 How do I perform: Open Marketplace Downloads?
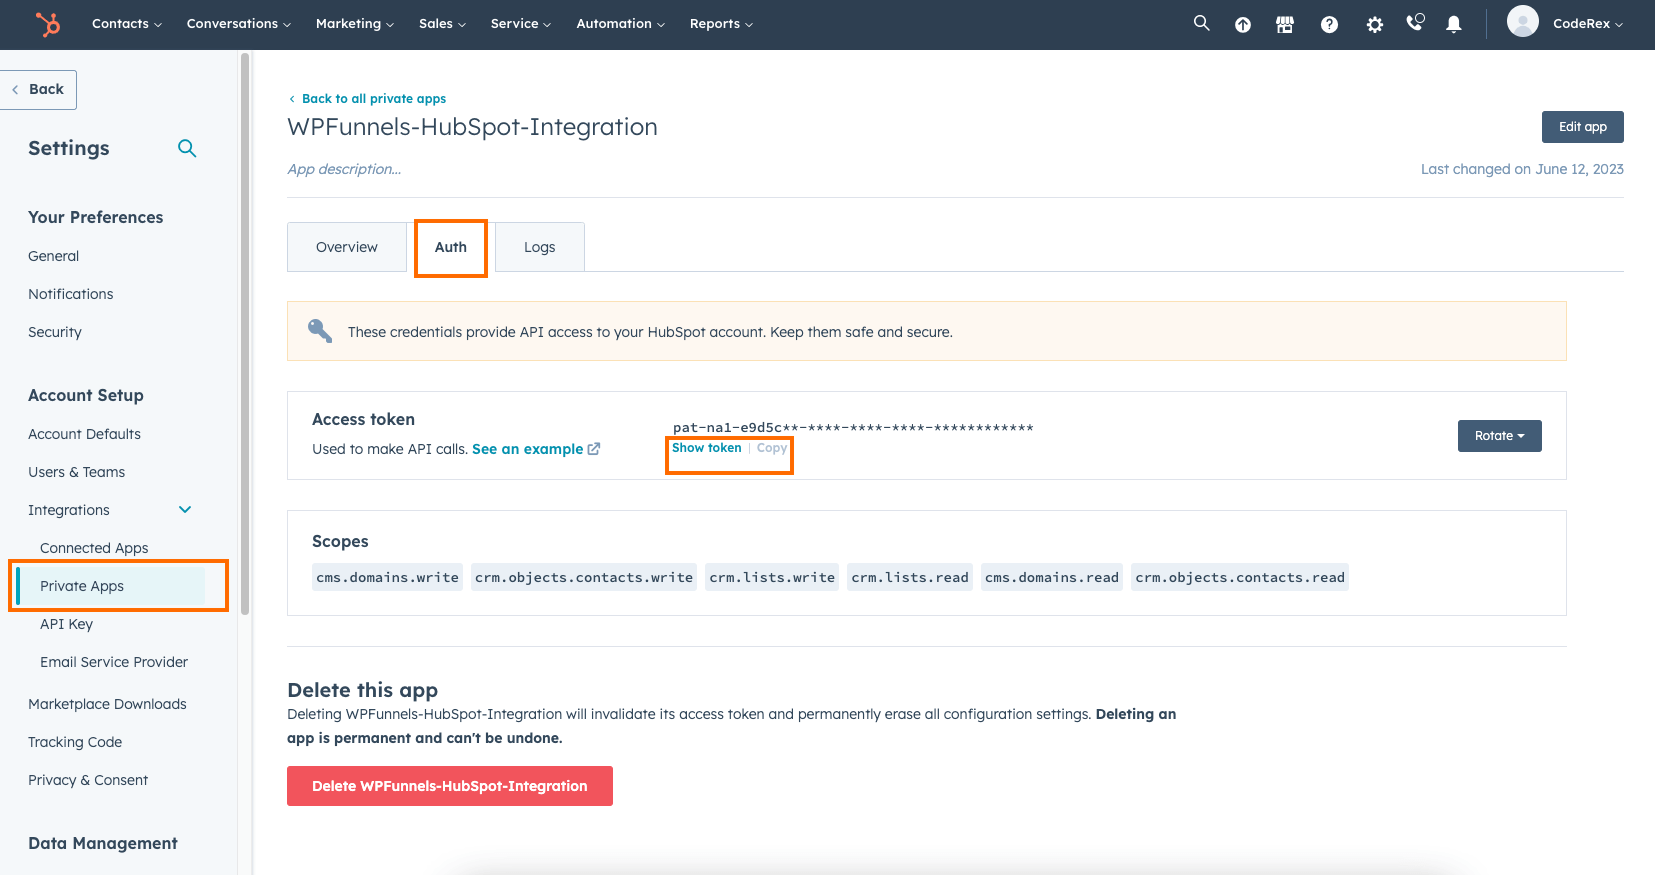point(108,704)
